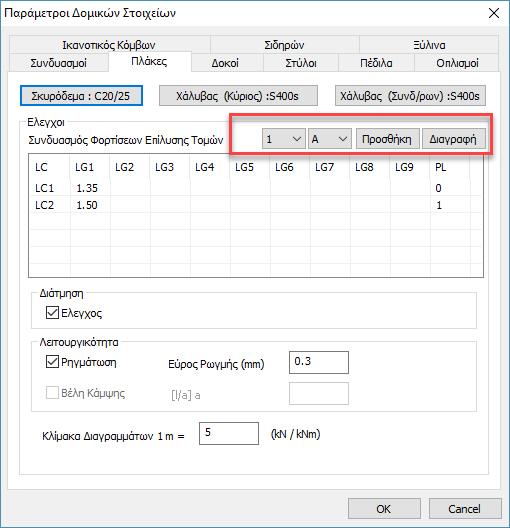This screenshot has height=528, width=510.
Task: Click the 1.50 value in LC2 row
Action: coord(87,205)
